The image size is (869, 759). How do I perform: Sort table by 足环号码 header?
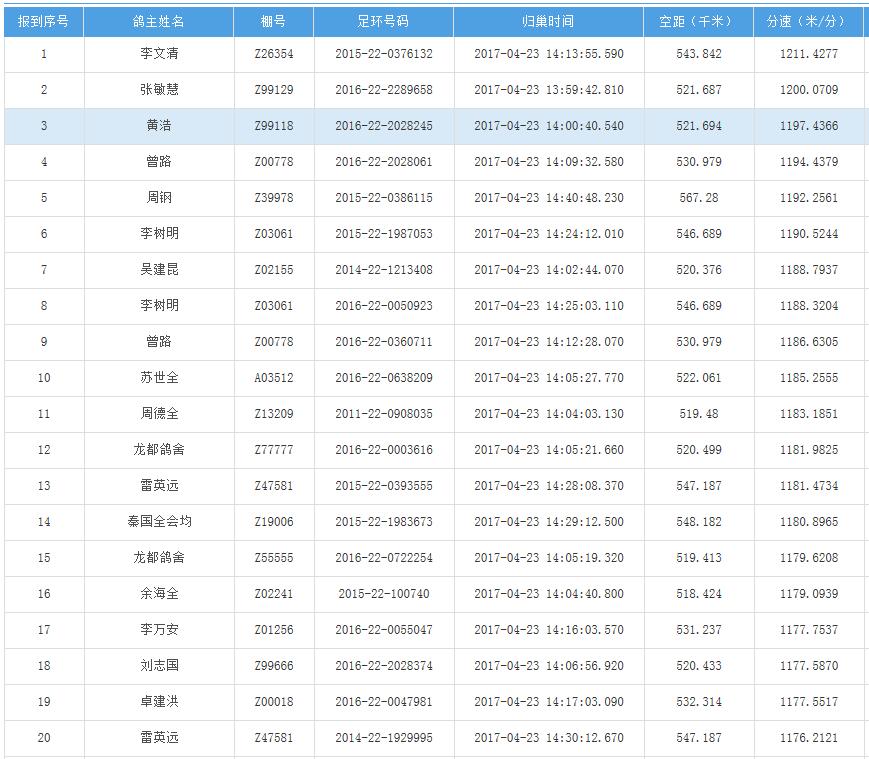click(x=383, y=21)
